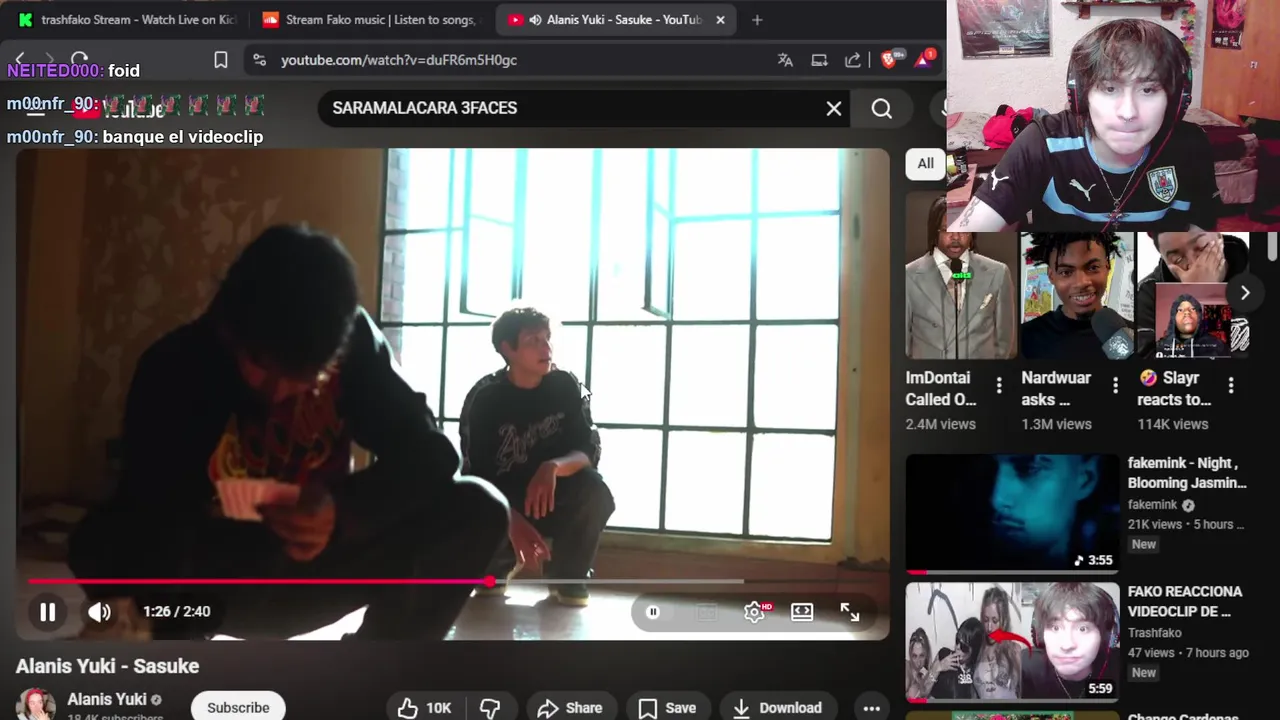Clear the YouTube search text with X

(x=834, y=108)
